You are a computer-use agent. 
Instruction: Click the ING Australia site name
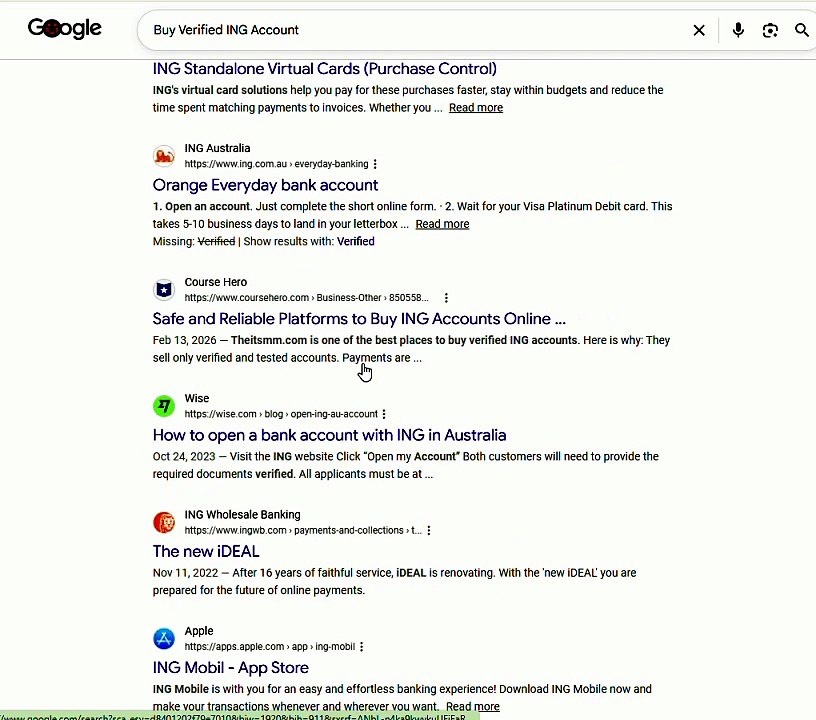tap(217, 148)
